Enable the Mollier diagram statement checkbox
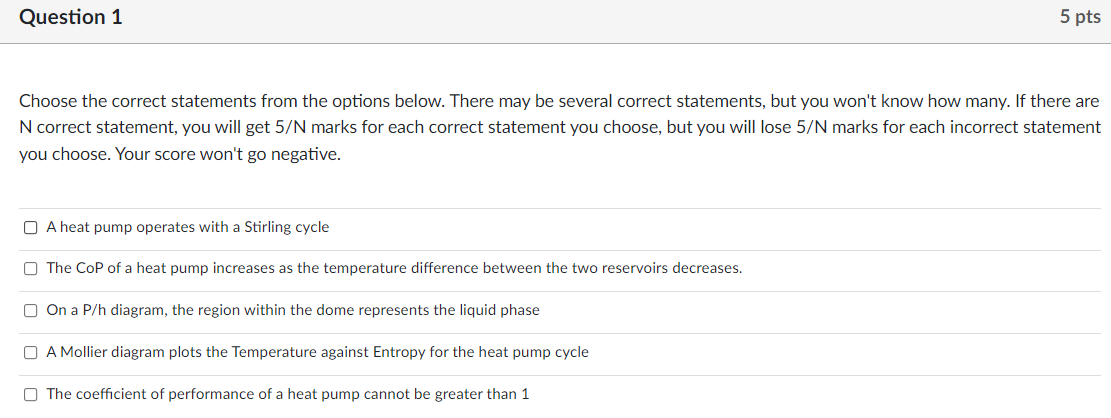1111x418 pixels. (30, 352)
